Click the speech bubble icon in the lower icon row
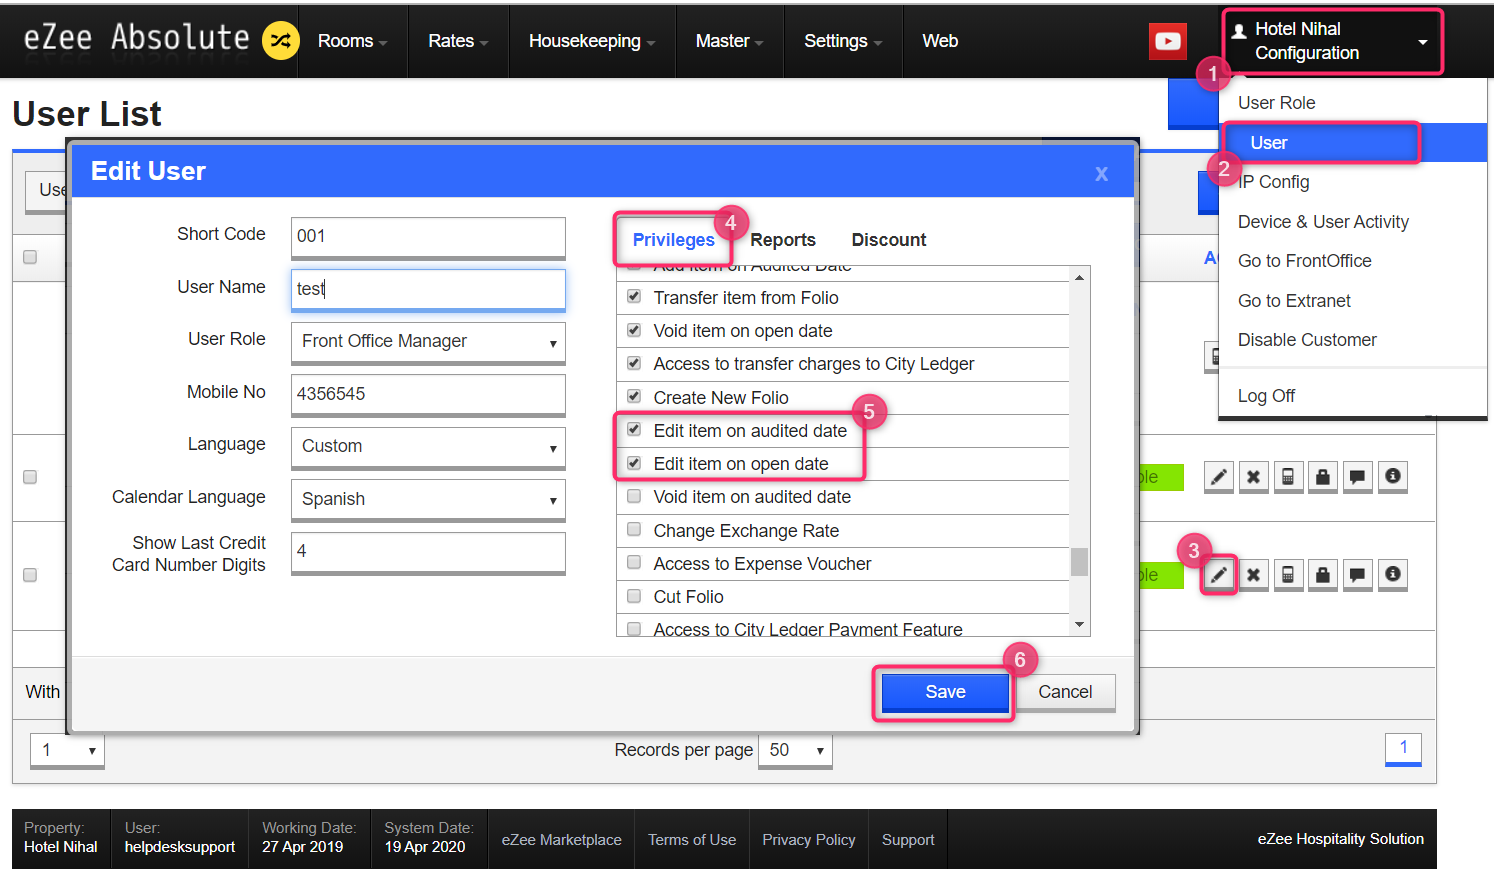 click(1357, 575)
